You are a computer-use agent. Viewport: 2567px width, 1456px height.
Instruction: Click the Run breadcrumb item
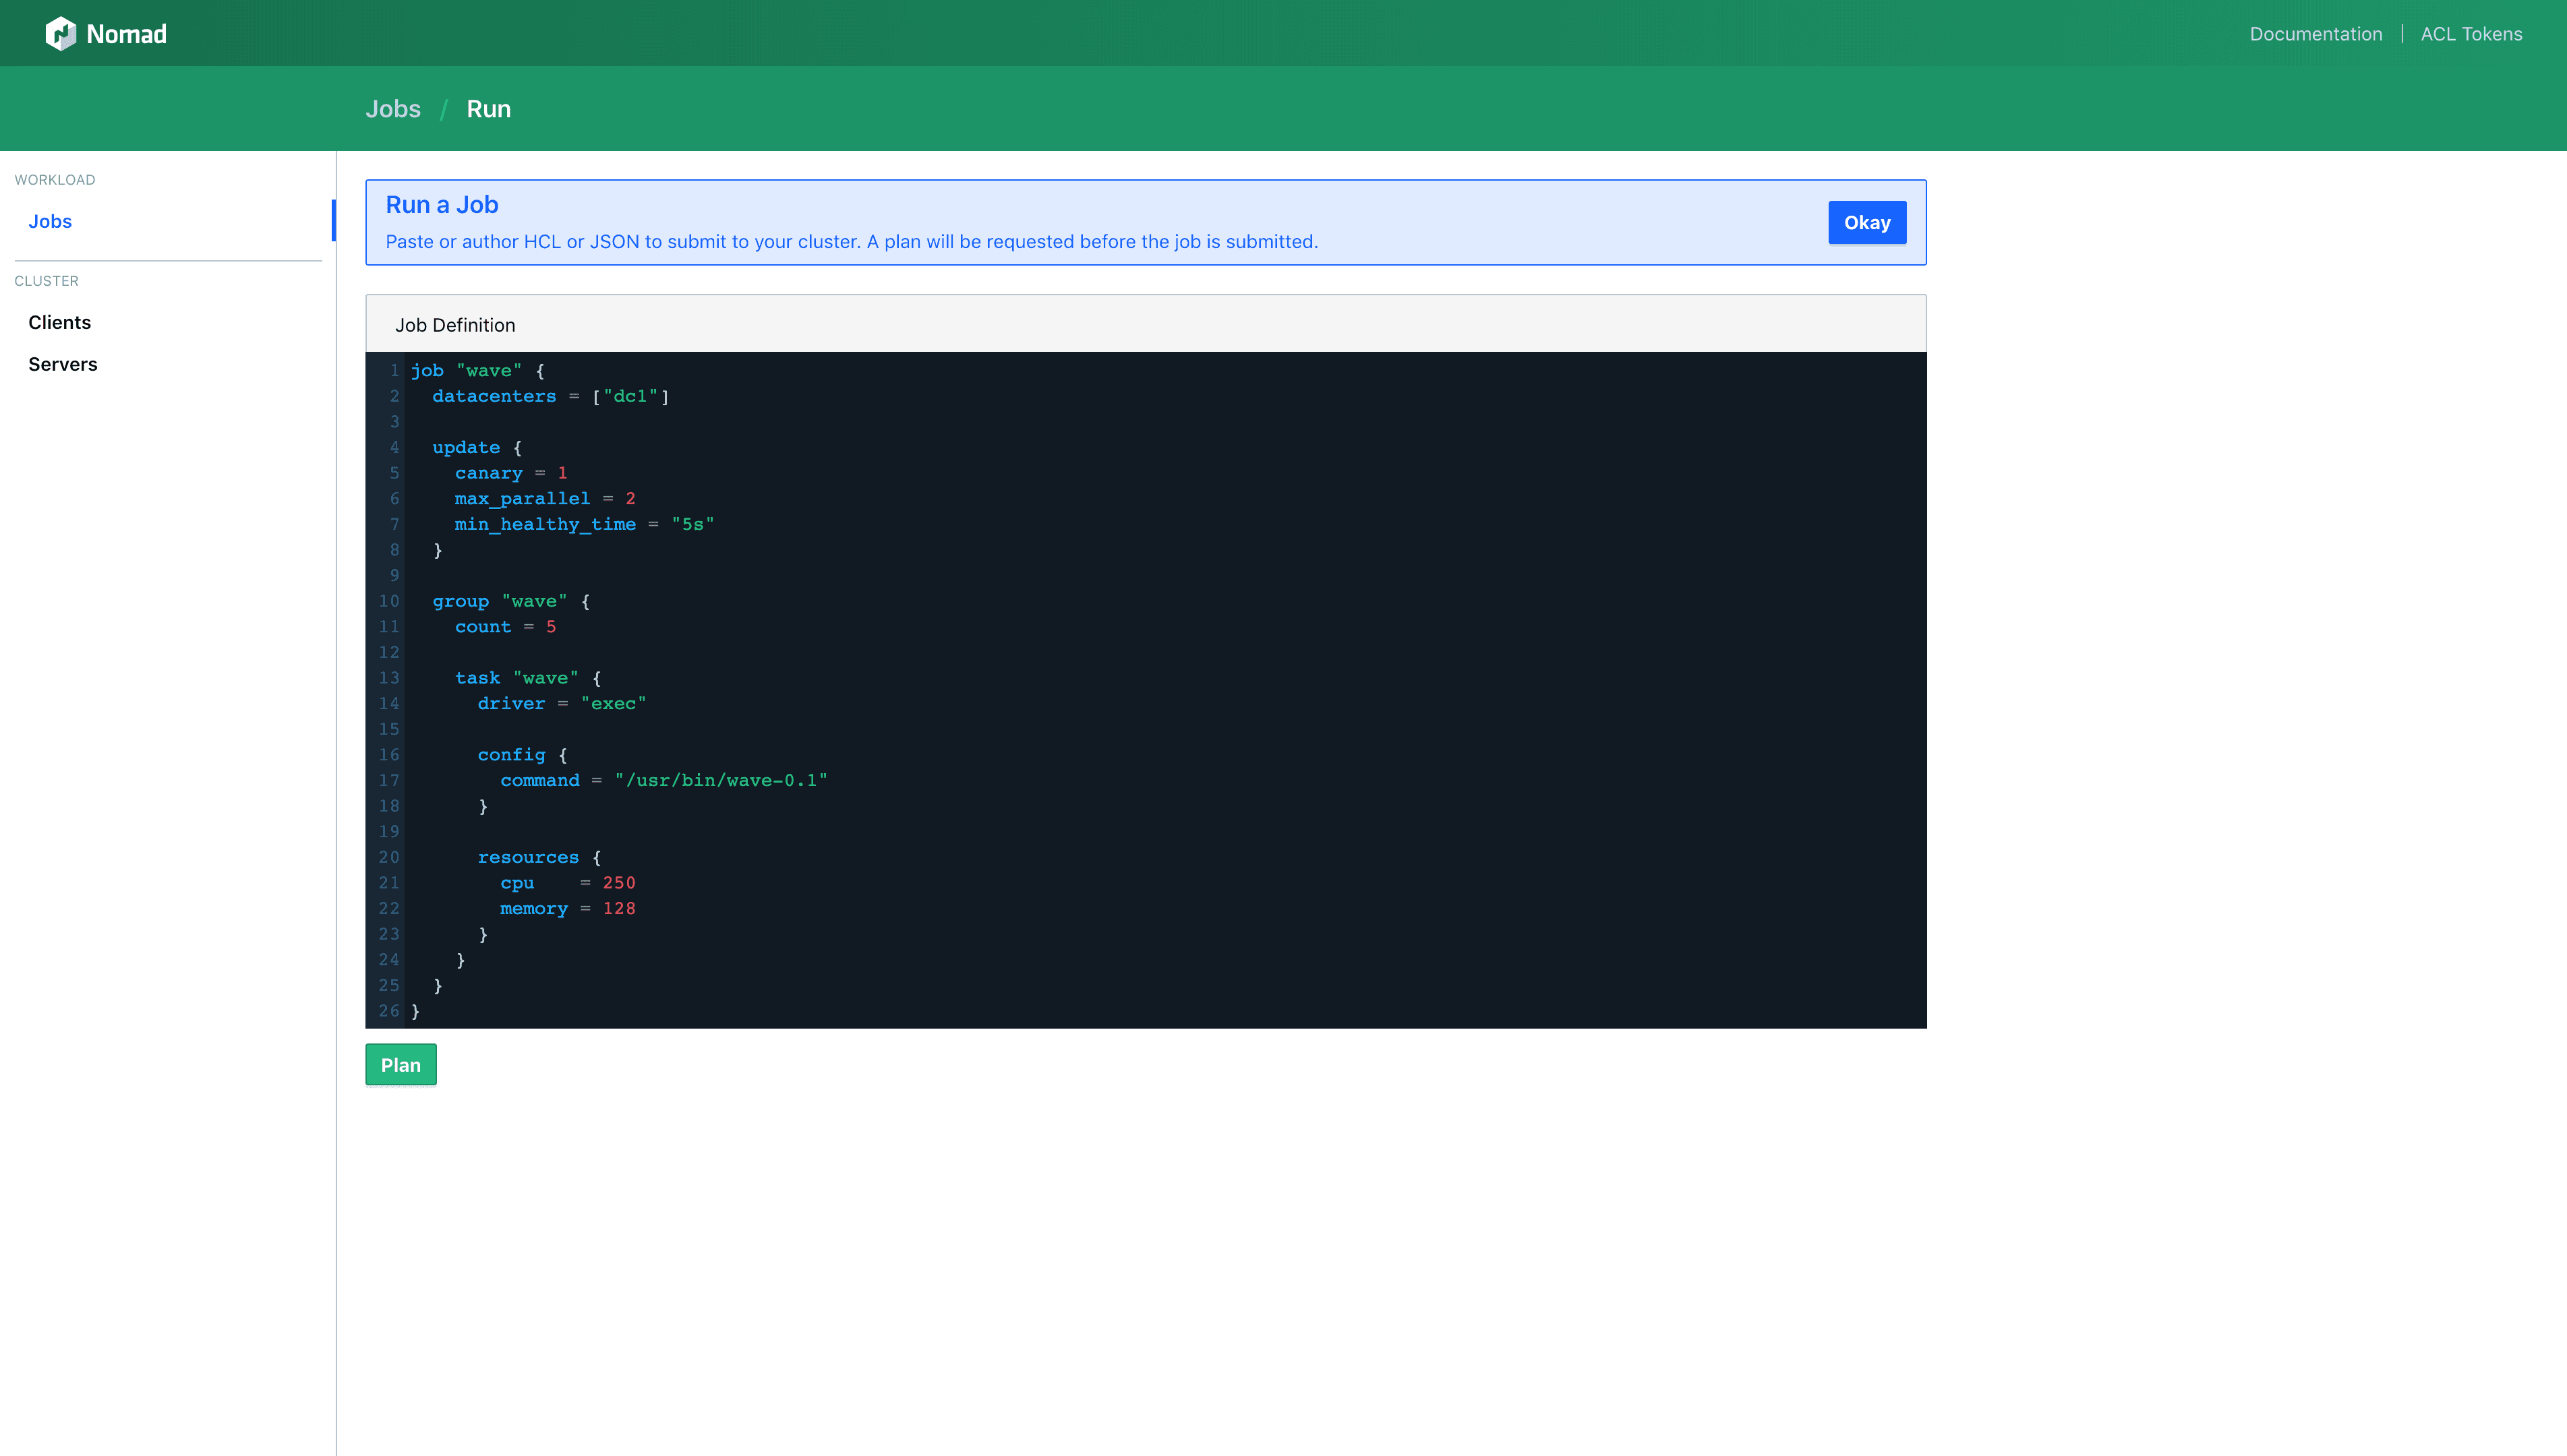(x=488, y=109)
